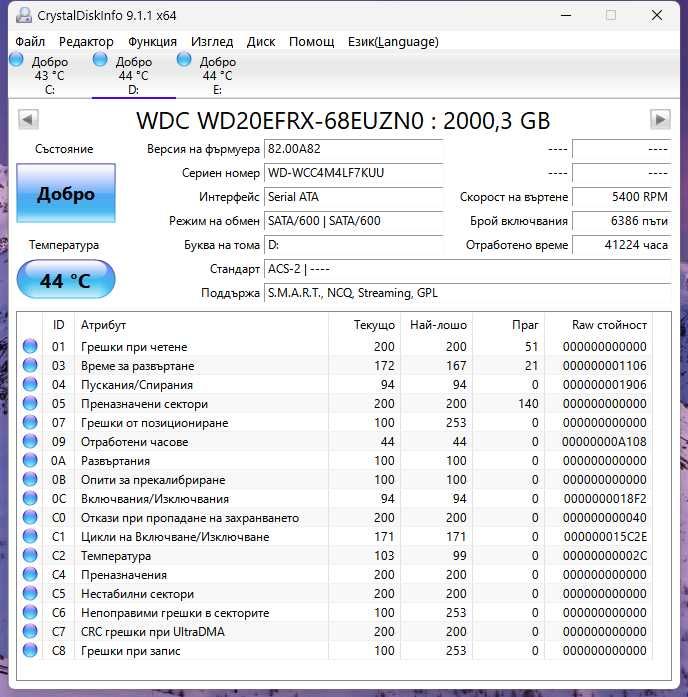Click the Raw стойност column header

pos(599,325)
